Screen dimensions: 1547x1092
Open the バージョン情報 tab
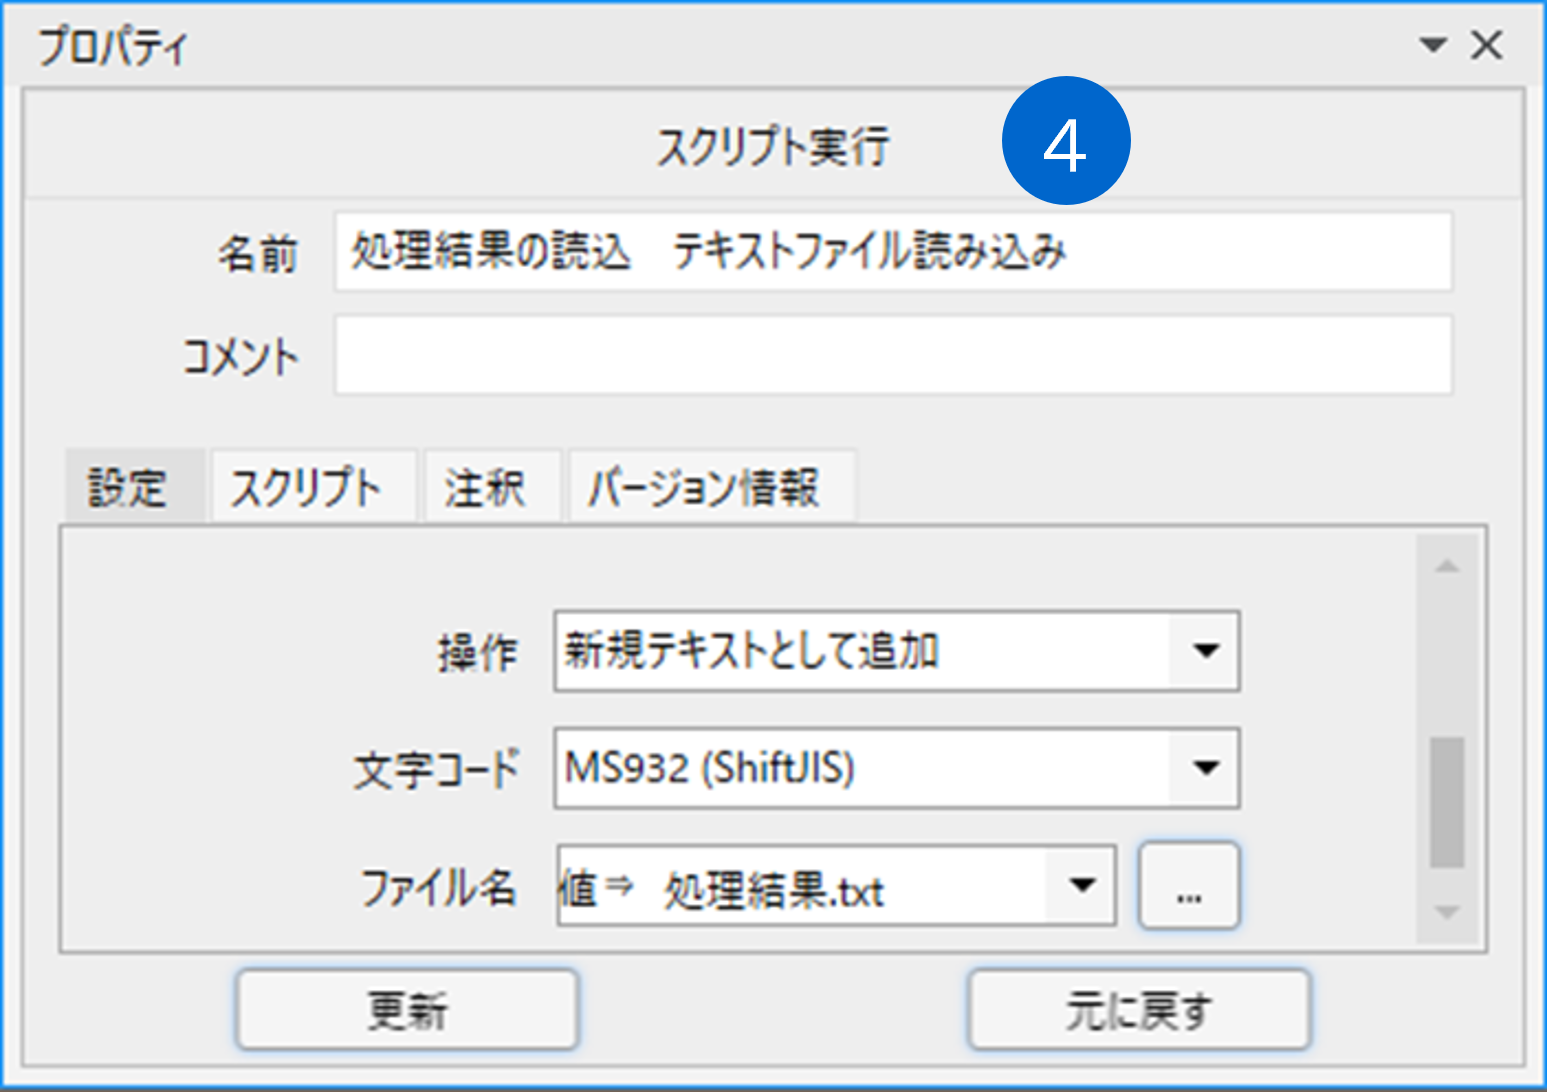coord(711,487)
